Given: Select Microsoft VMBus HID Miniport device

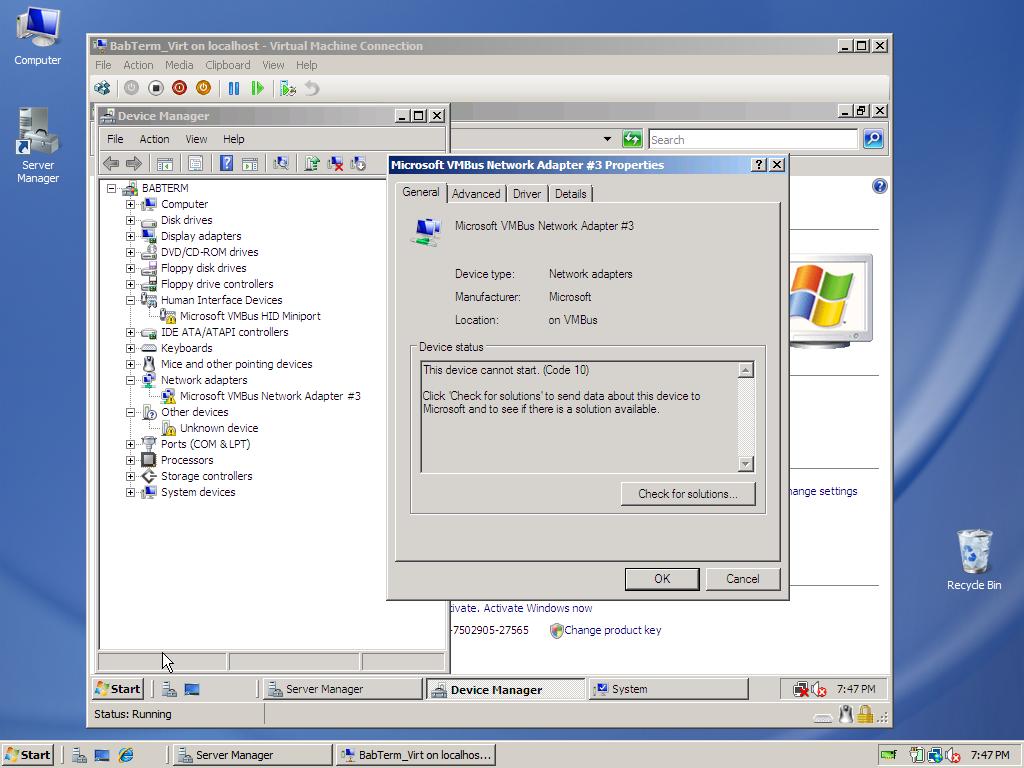Looking at the screenshot, I should tap(250, 316).
